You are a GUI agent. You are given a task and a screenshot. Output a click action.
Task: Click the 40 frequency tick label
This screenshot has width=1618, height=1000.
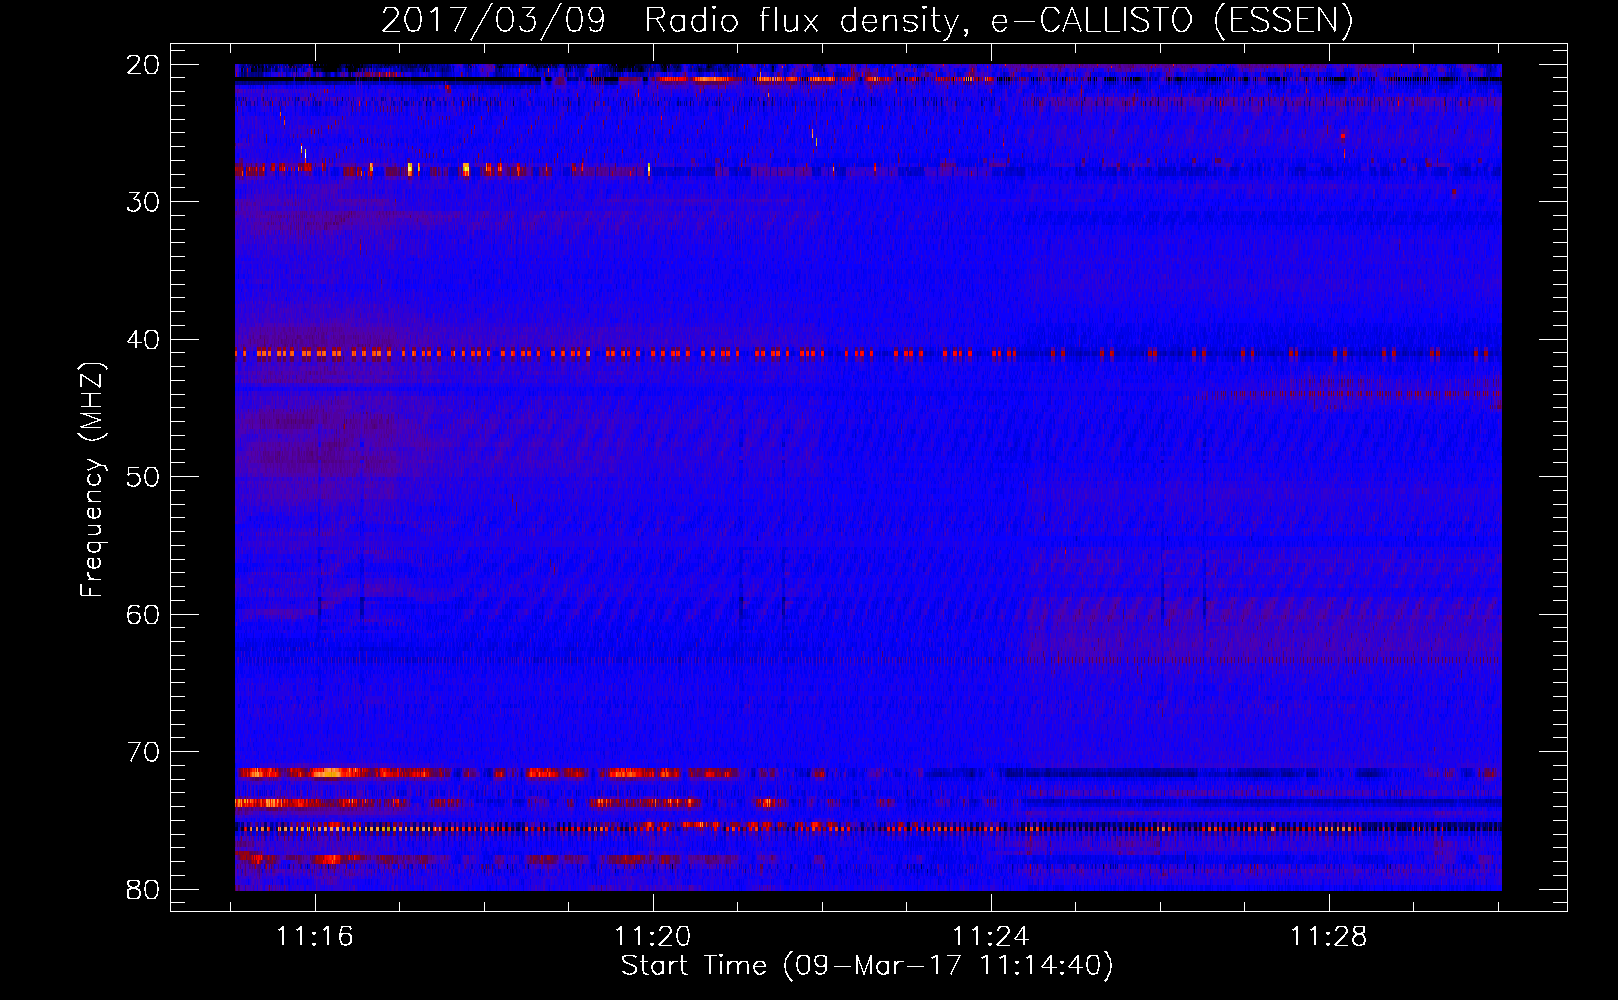click(x=143, y=340)
